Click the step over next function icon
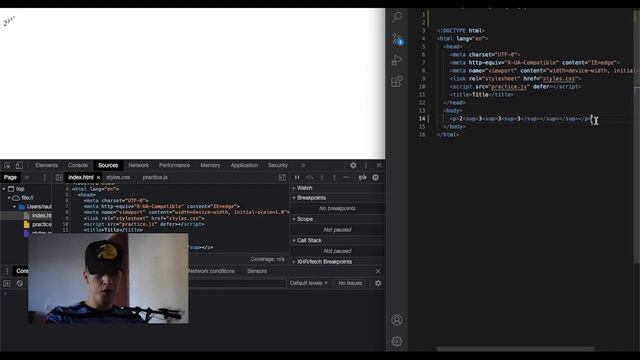This screenshot has width=640, height=360. (310, 178)
